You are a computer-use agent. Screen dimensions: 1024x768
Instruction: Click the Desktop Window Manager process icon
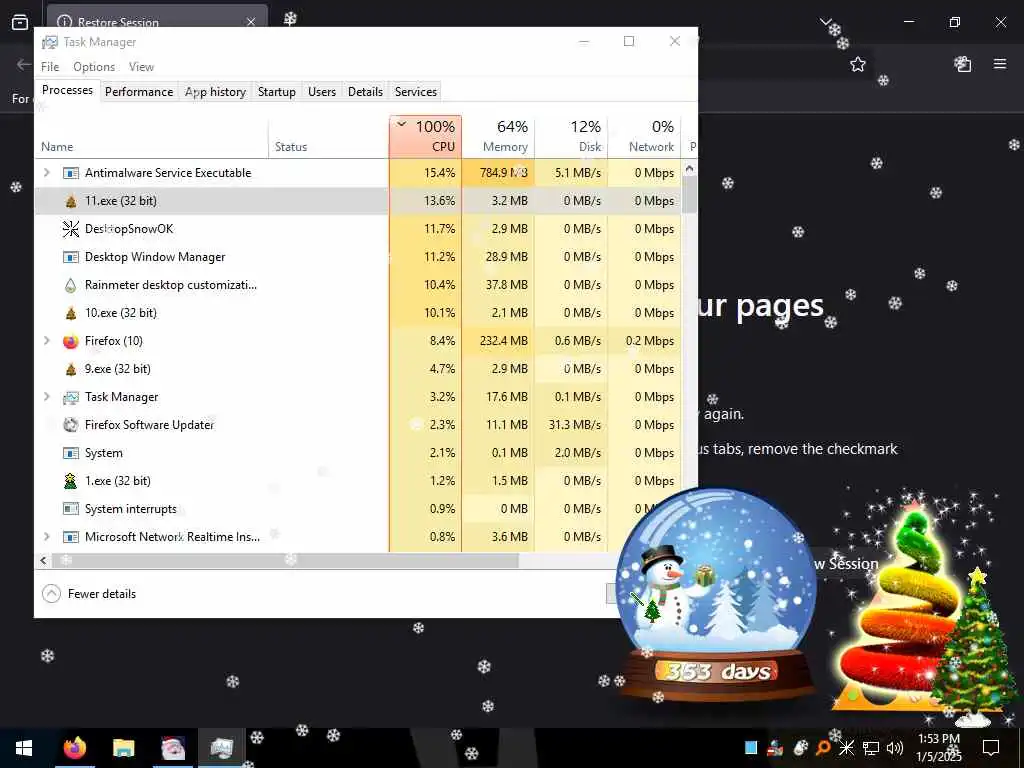point(71,257)
